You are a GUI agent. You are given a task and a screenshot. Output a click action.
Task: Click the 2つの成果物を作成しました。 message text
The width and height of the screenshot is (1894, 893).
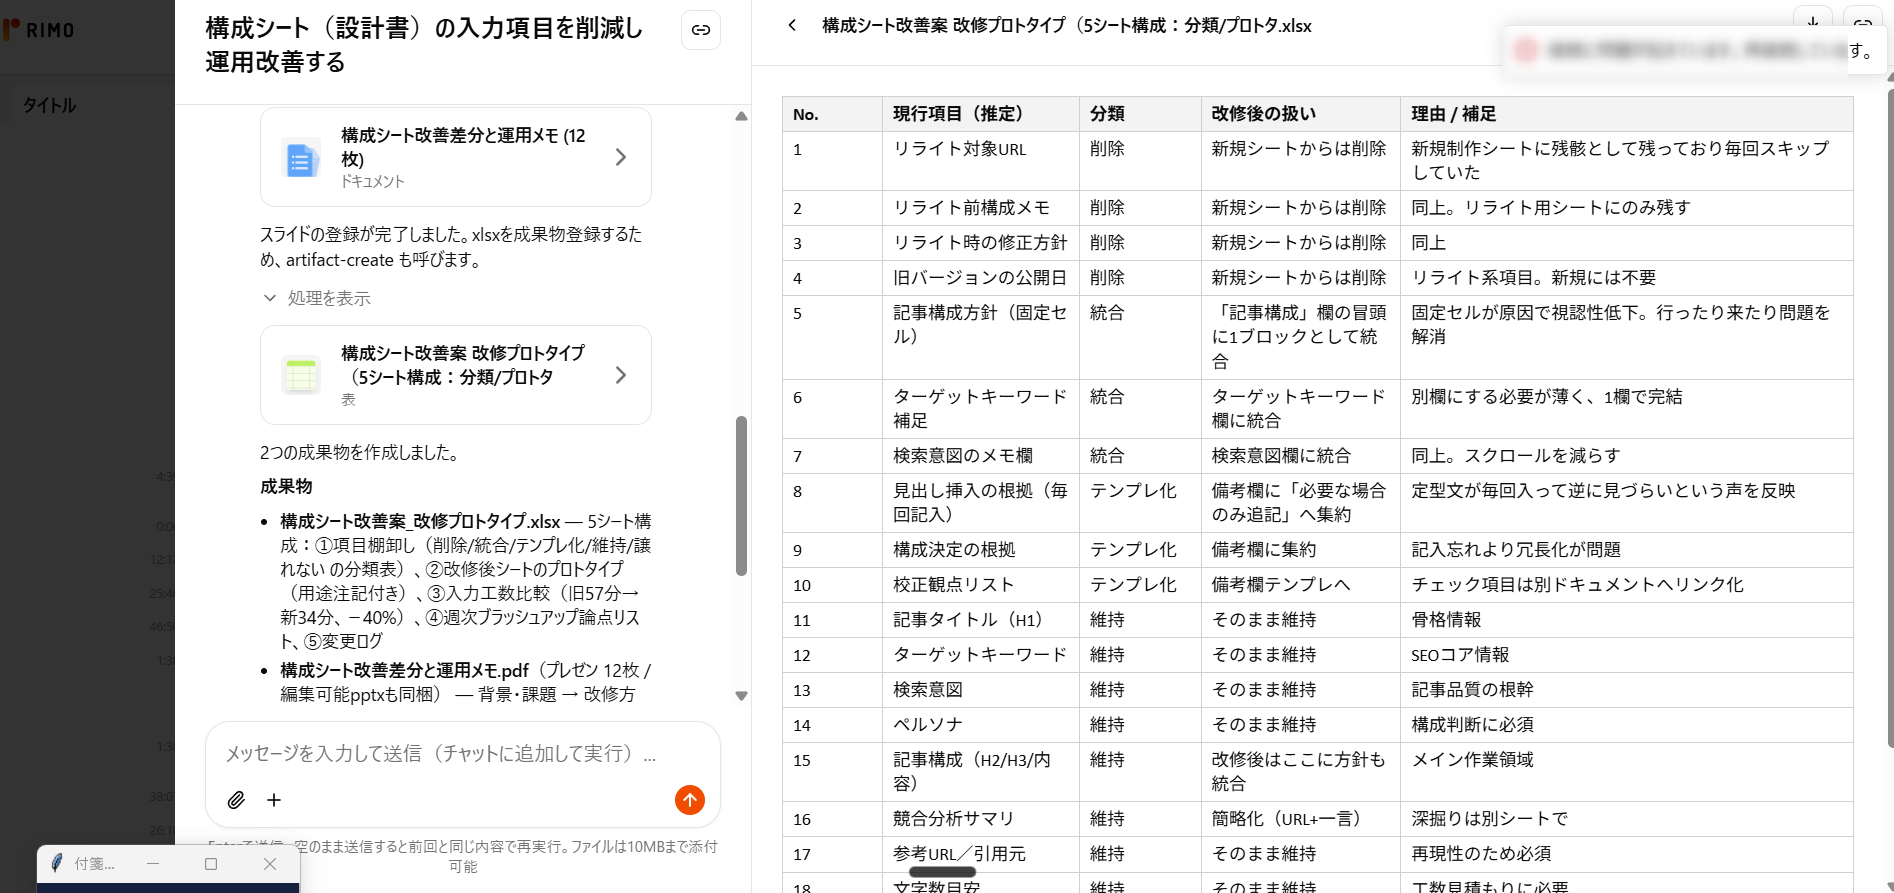tap(360, 453)
